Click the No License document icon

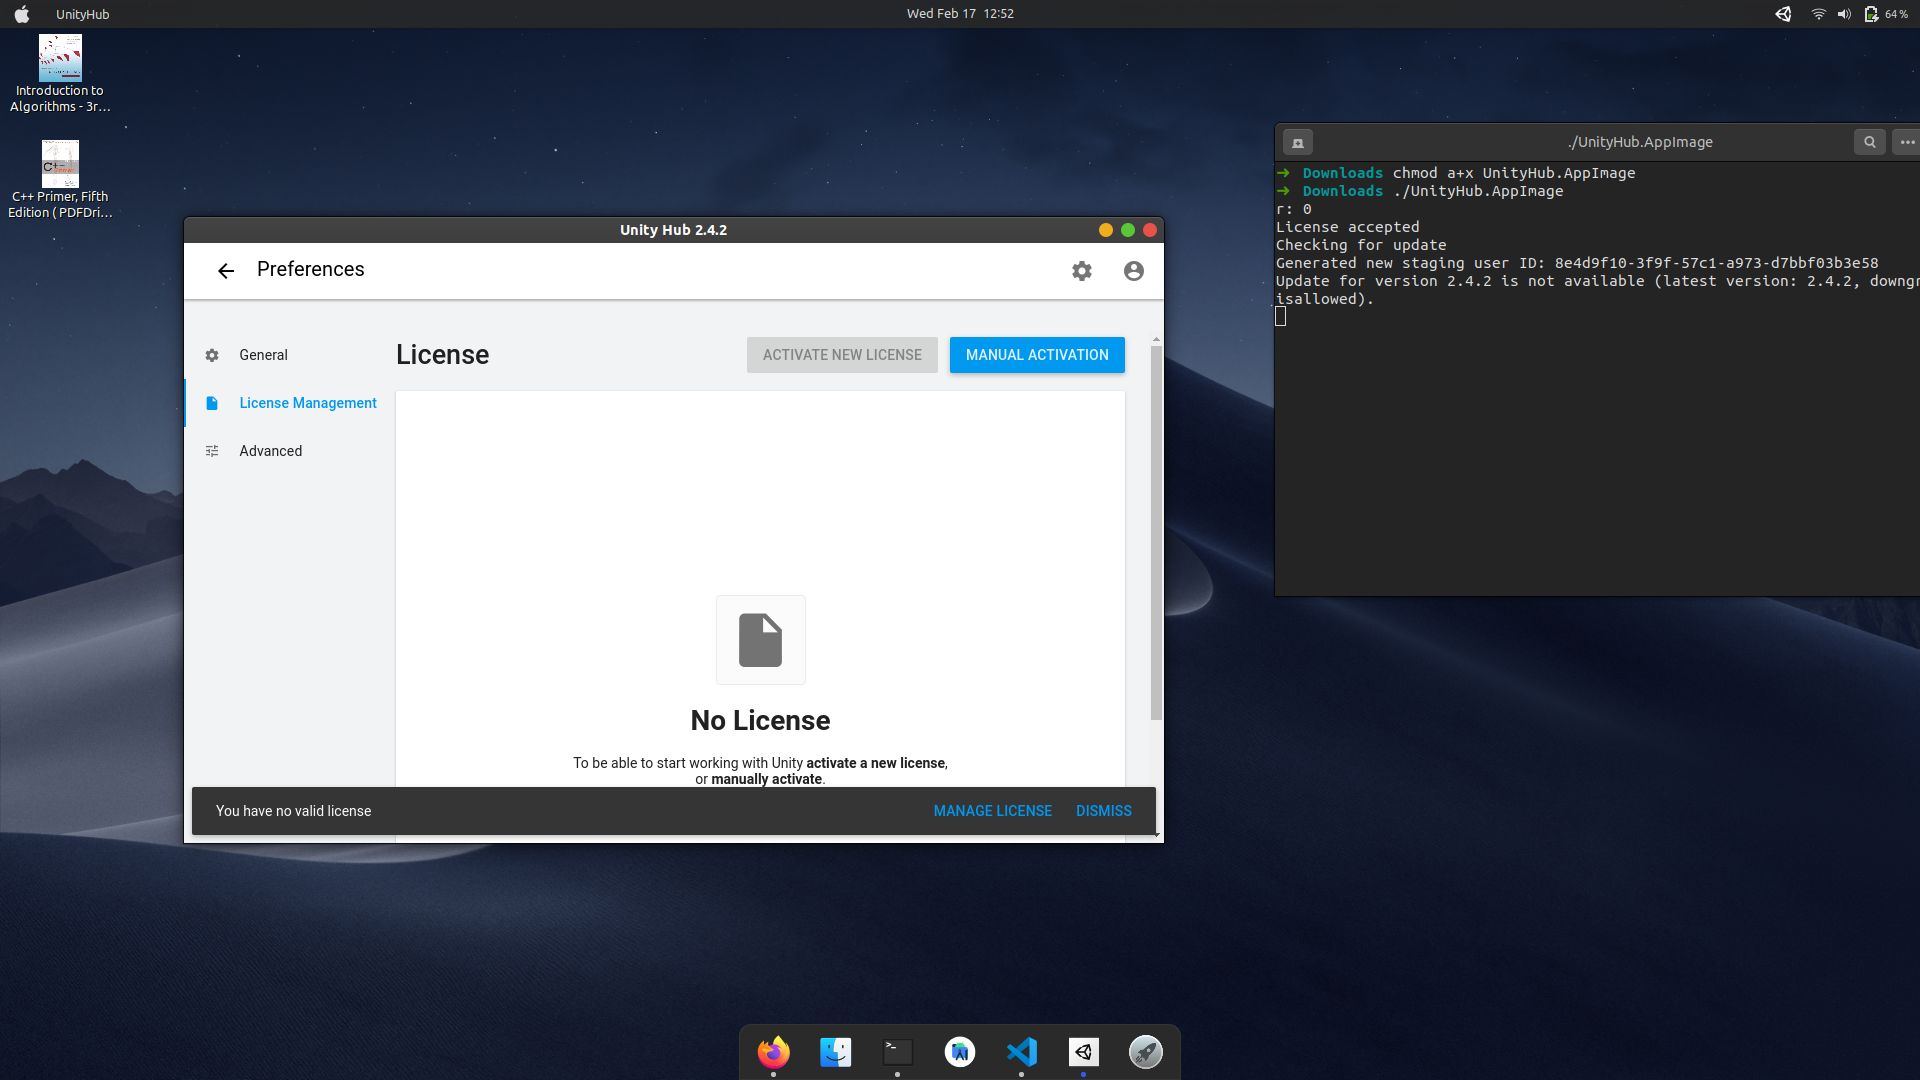(x=761, y=640)
